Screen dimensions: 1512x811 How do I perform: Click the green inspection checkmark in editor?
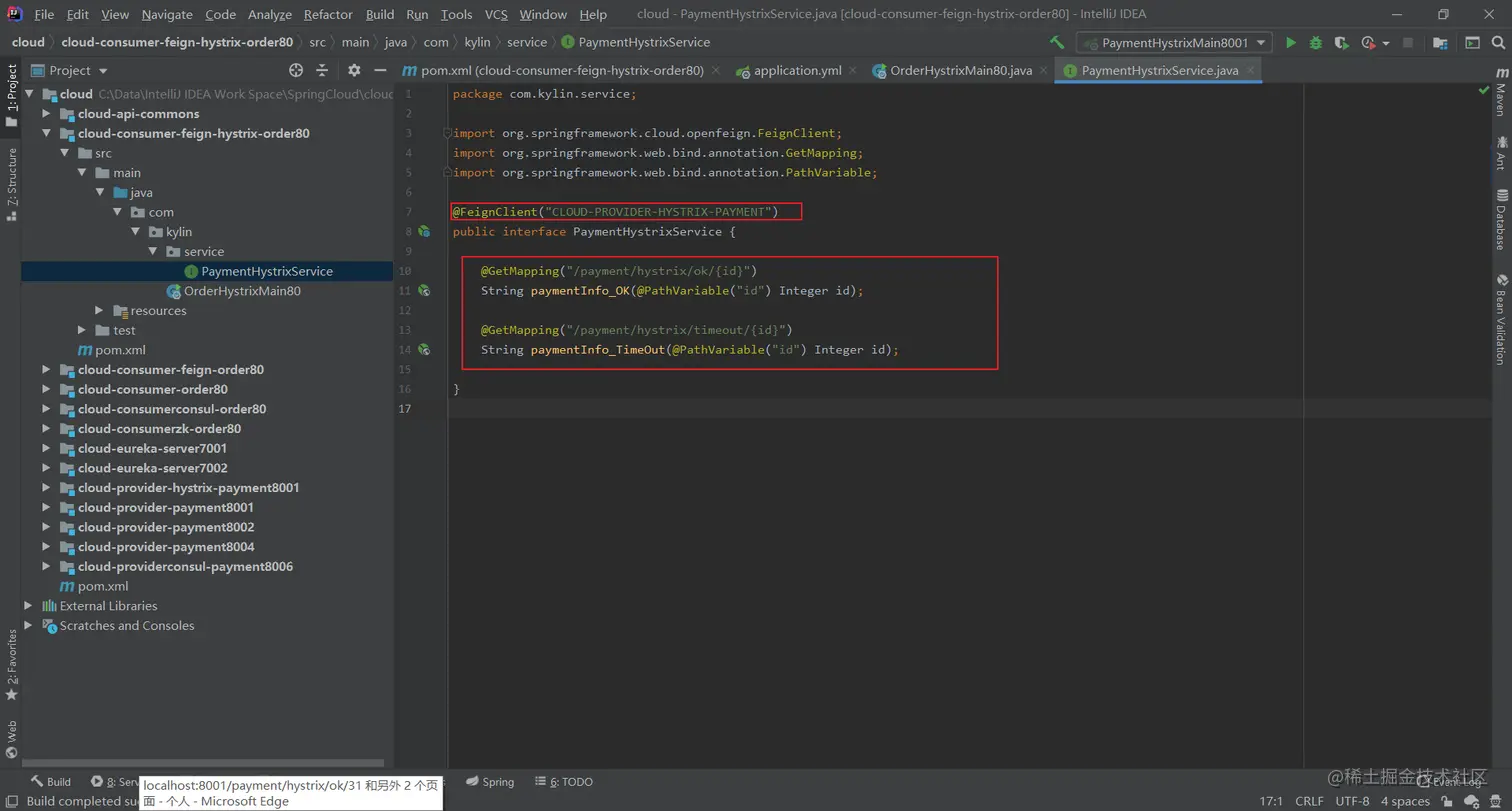(x=1483, y=90)
